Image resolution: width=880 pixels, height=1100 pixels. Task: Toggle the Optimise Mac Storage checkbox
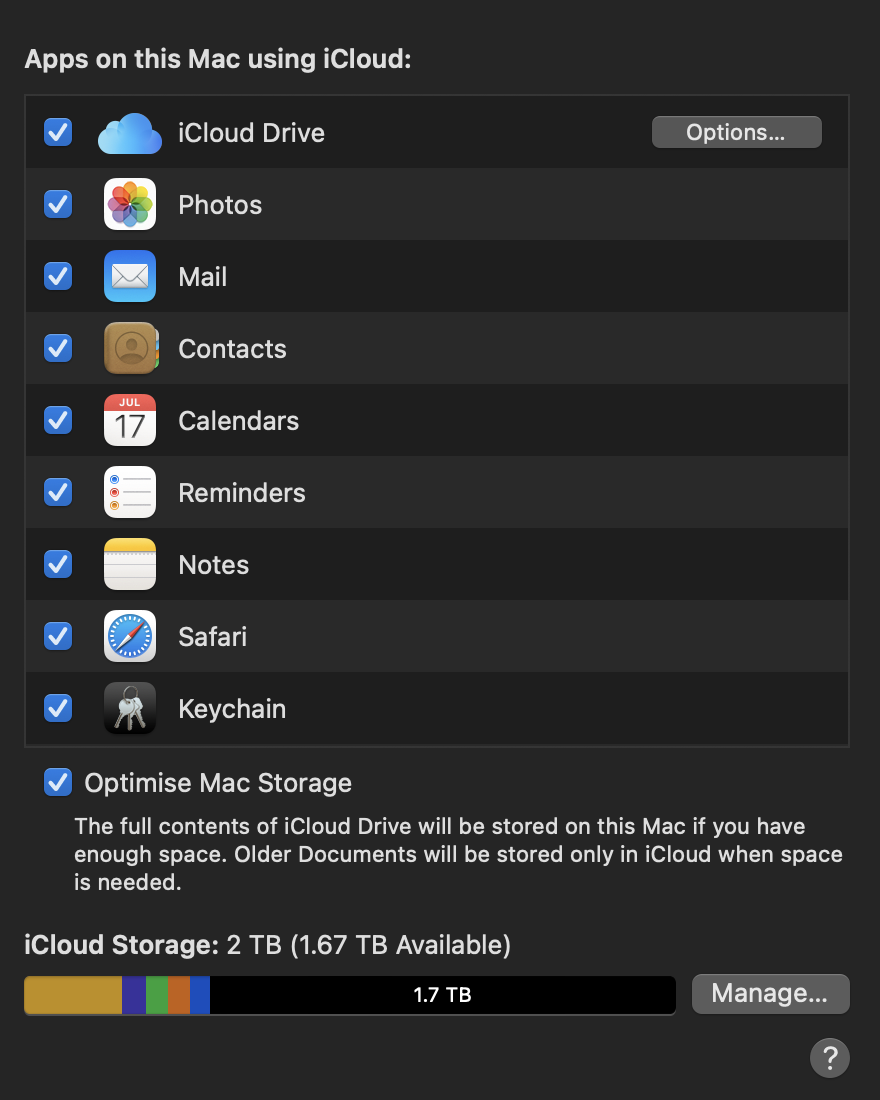(58, 782)
